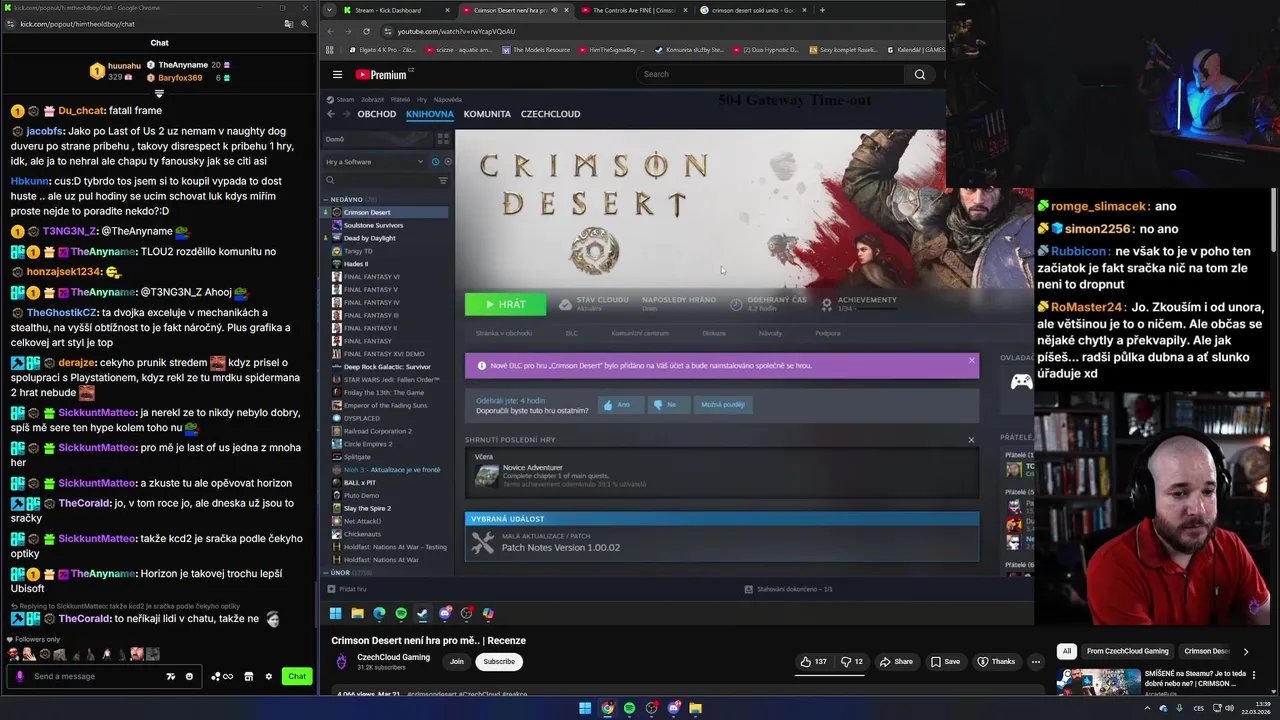Open the translate page icon in Kick chat address bar
This screenshot has width=1280, height=720.
pyautogui.click(x=289, y=23)
